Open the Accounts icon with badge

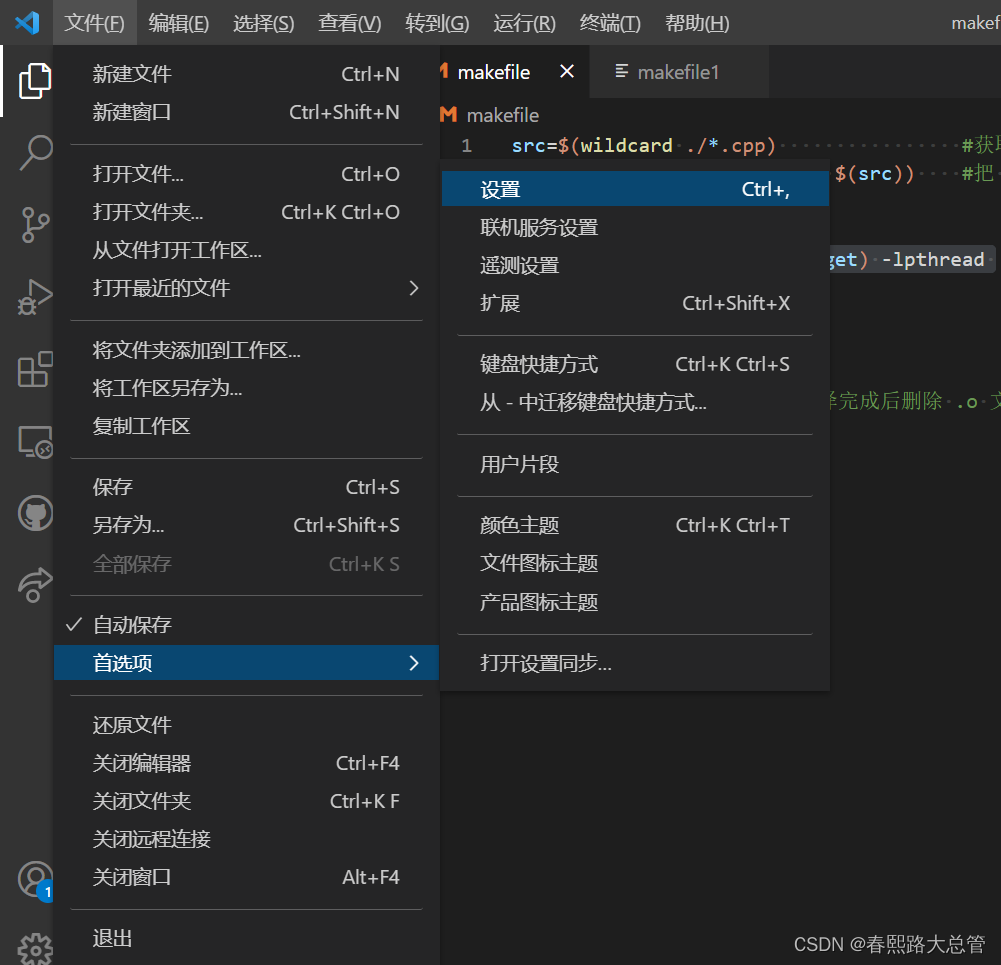35,881
